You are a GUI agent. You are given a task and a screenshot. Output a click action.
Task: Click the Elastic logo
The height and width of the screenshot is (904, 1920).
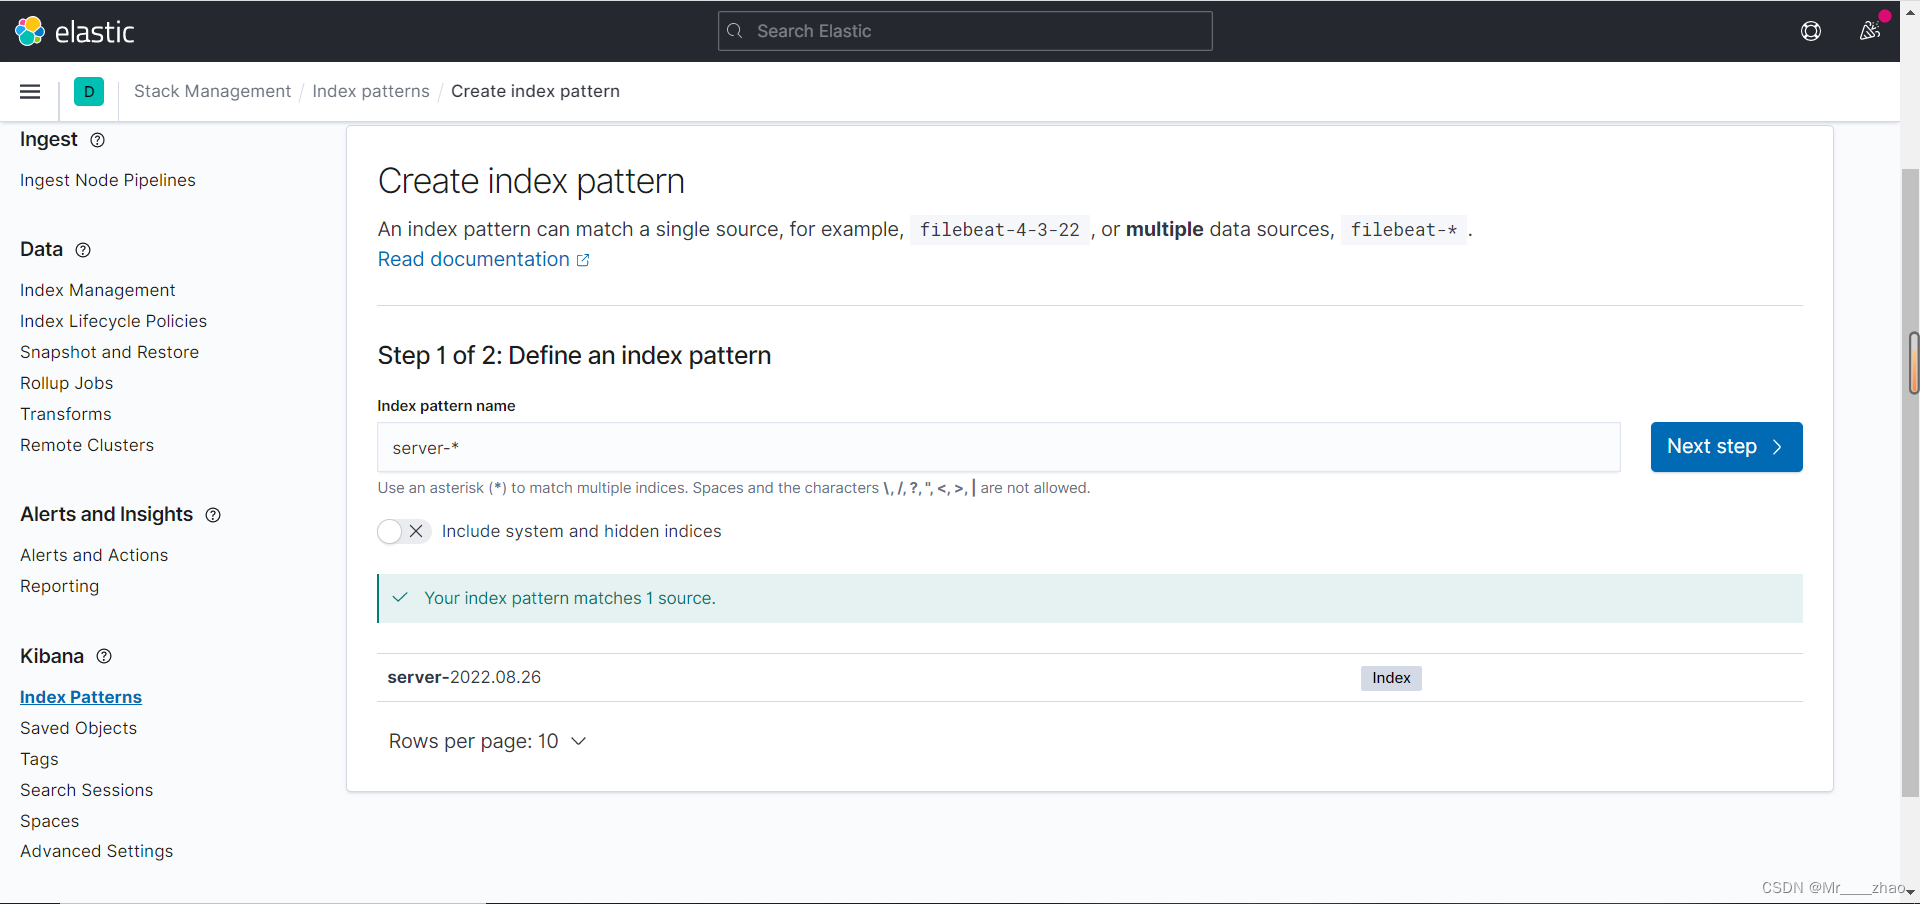pos(74,31)
